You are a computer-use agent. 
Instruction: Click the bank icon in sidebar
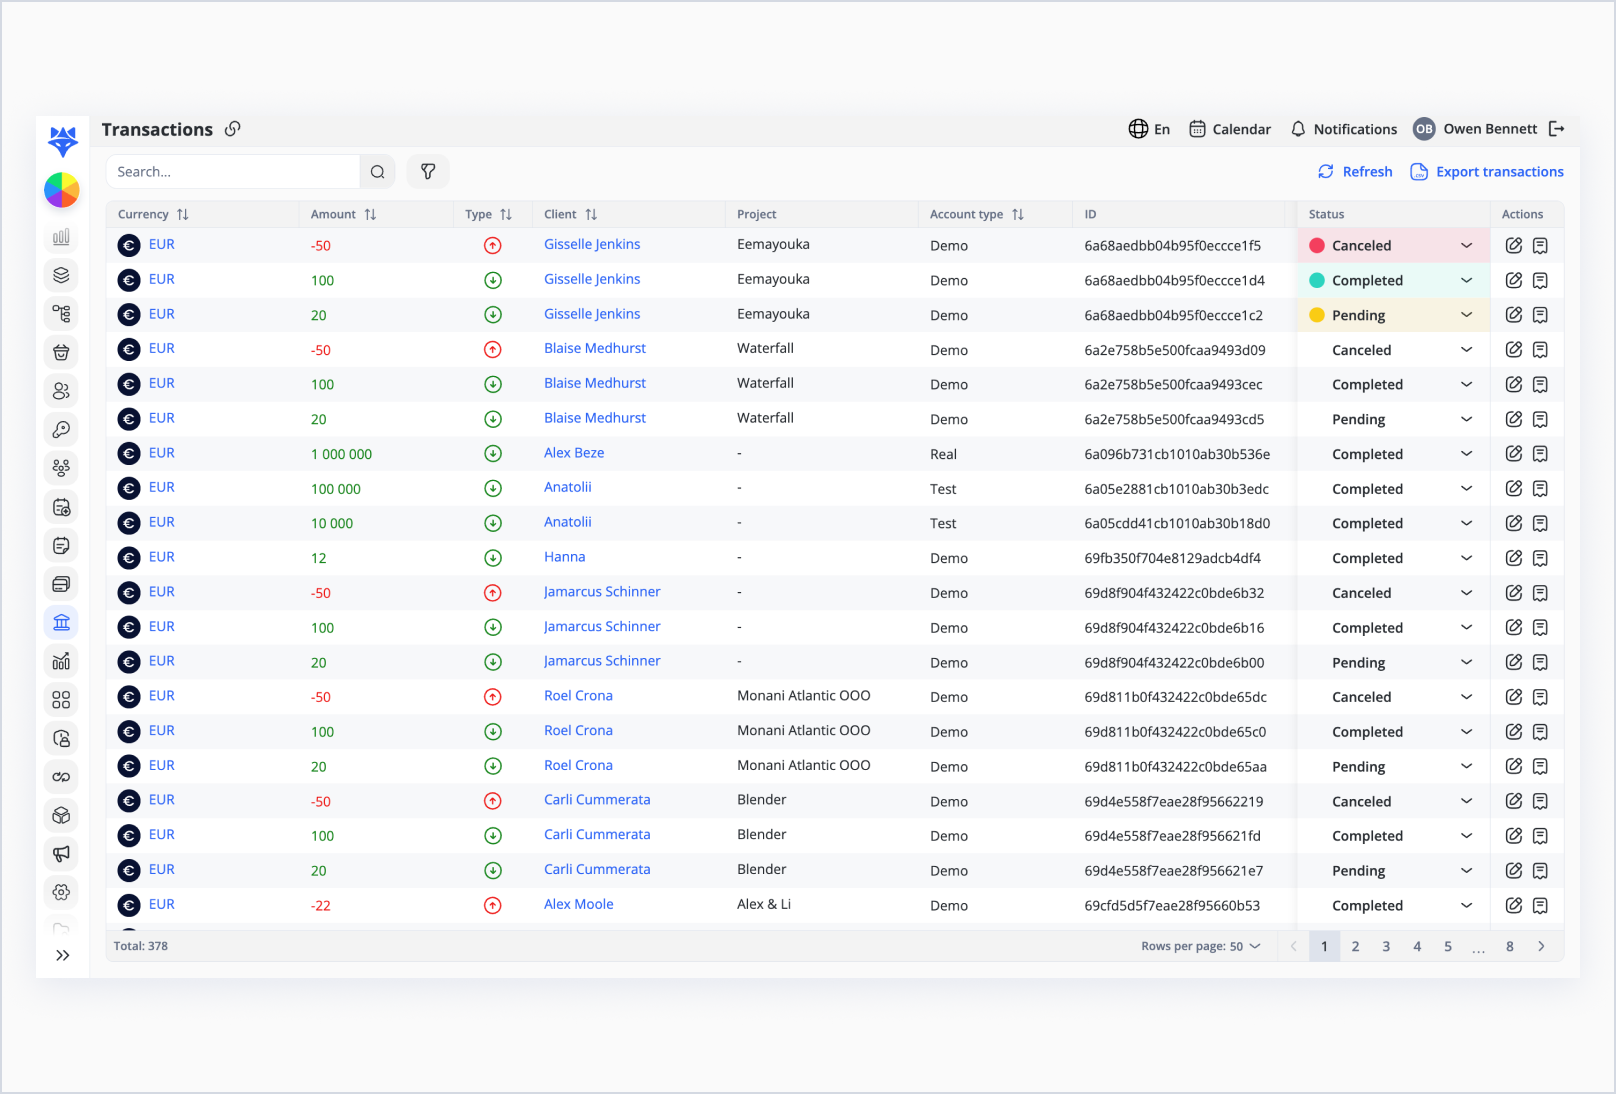coord(61,623)
